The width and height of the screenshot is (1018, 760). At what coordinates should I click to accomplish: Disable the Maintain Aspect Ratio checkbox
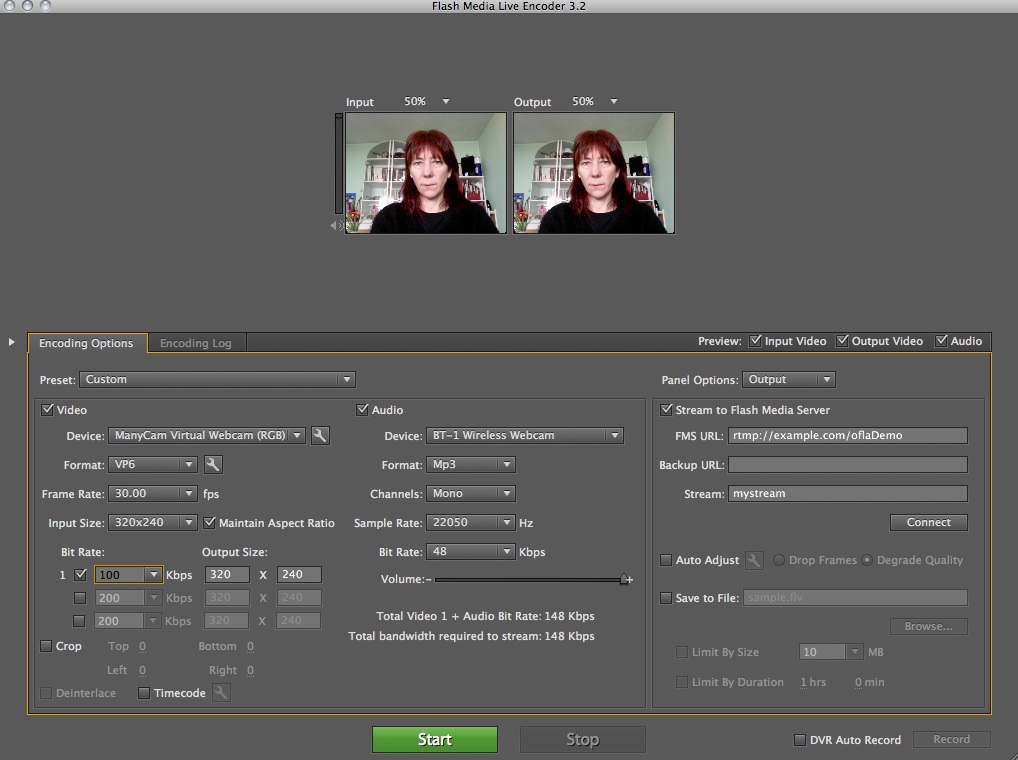point(210,523)
